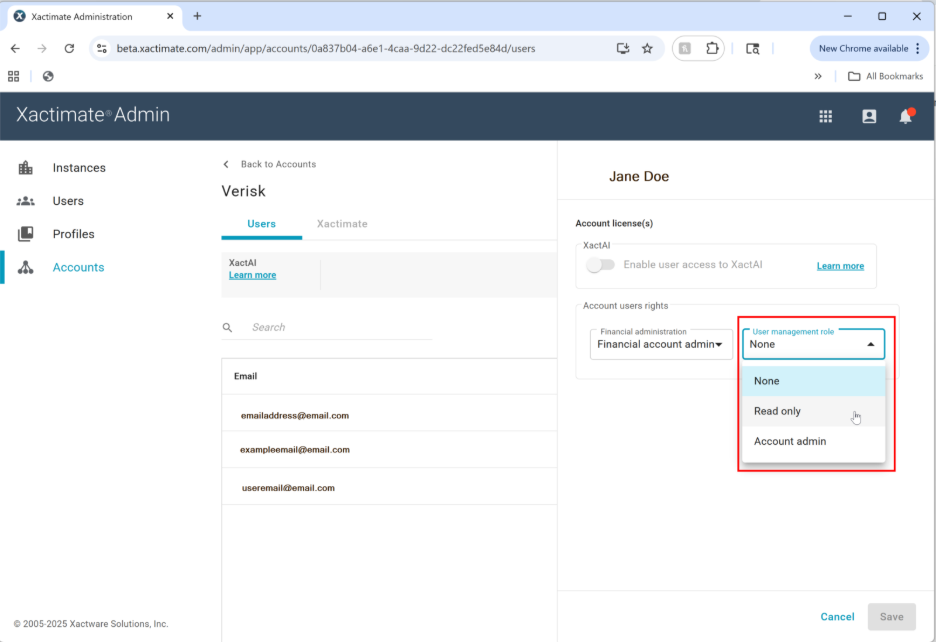
Task: Click Learn more under XactAI in user list
Action: click(253, 275)
